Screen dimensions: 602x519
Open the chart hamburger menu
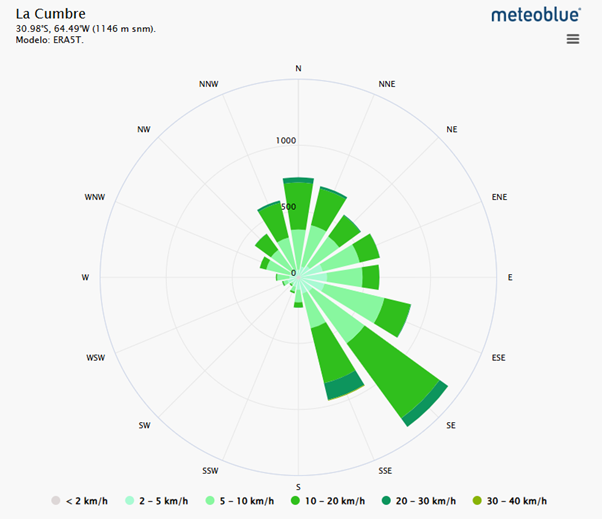[573, 39]
